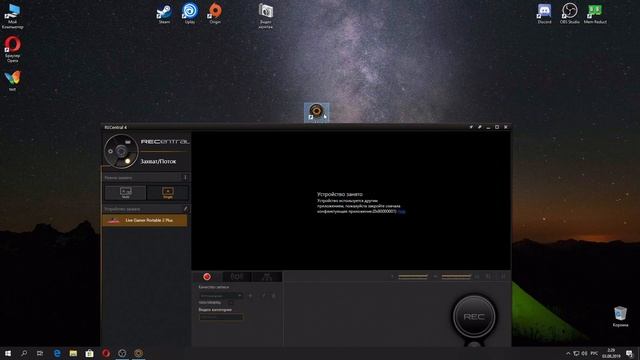Open Opera from the taskbar

pyautogui.click(x=106, y=353)
